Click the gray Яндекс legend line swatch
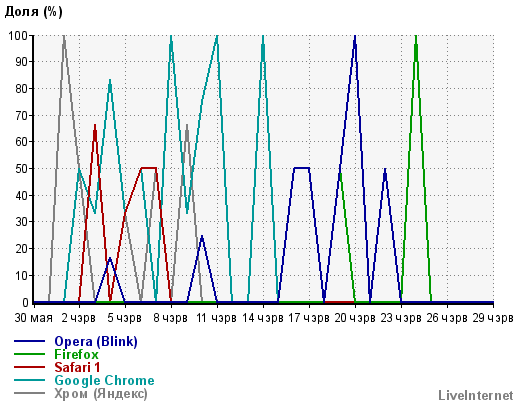Viewport: 520px width, 405px height. 29,393
